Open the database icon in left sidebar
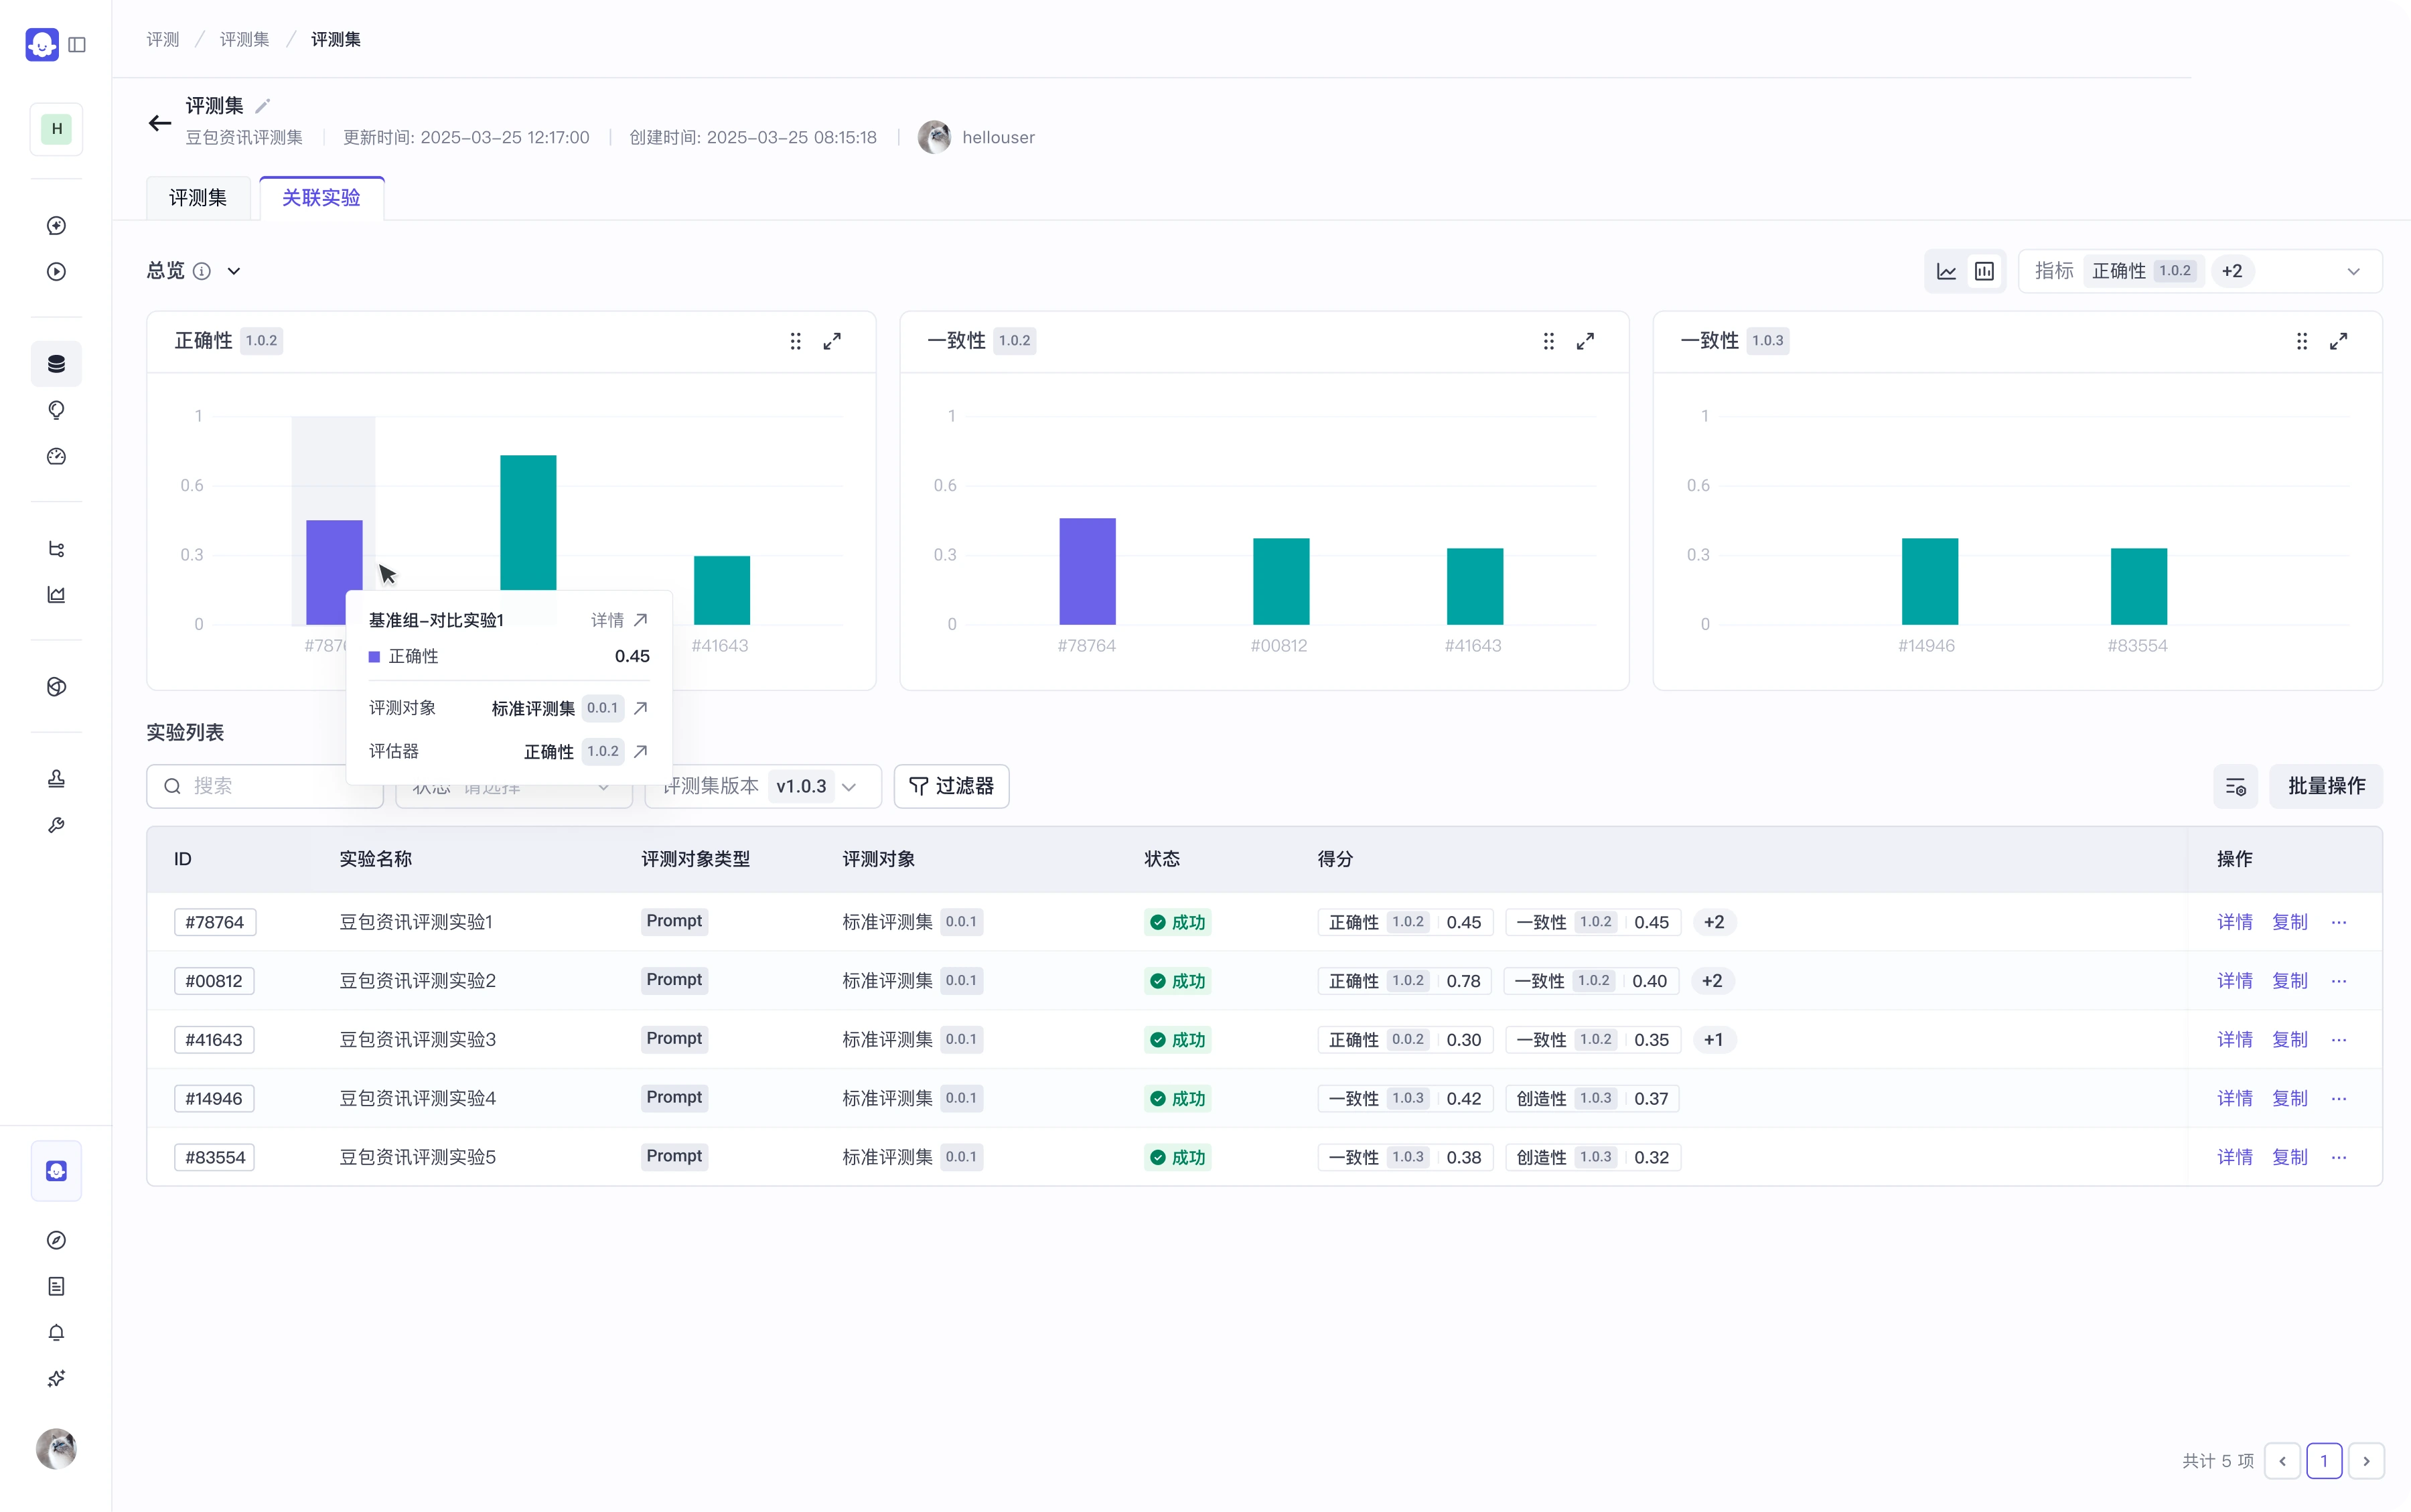 coord(56,364)
